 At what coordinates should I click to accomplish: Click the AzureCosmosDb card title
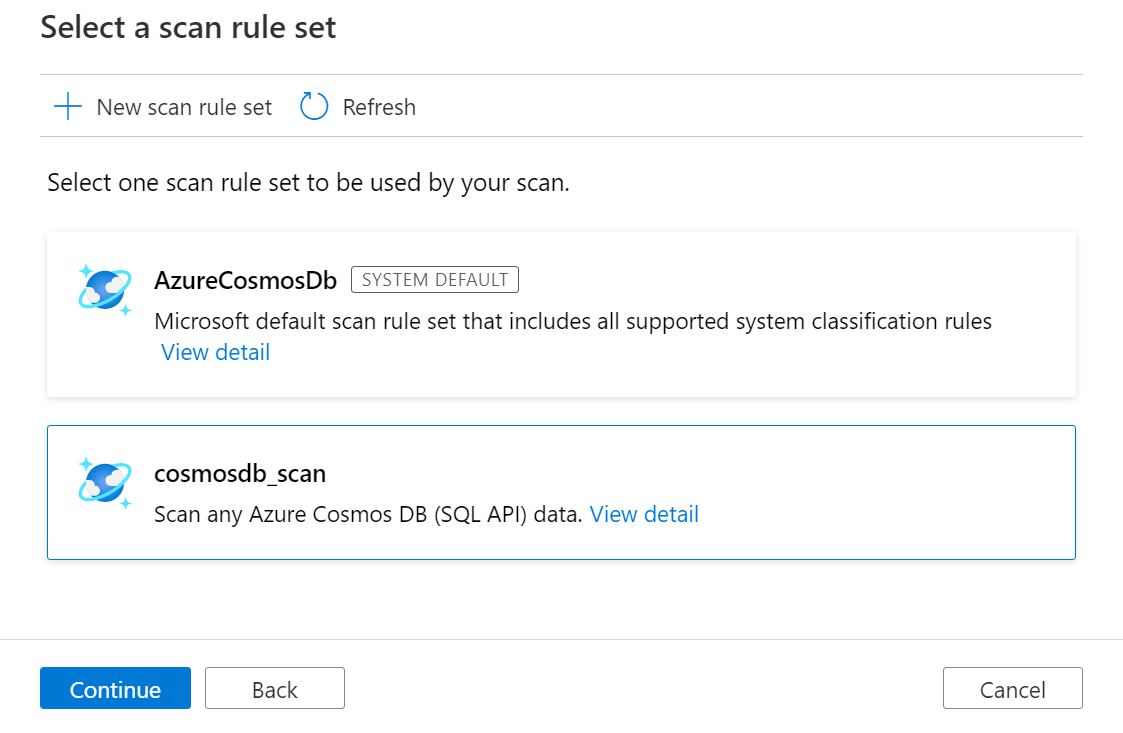(246, 280)
